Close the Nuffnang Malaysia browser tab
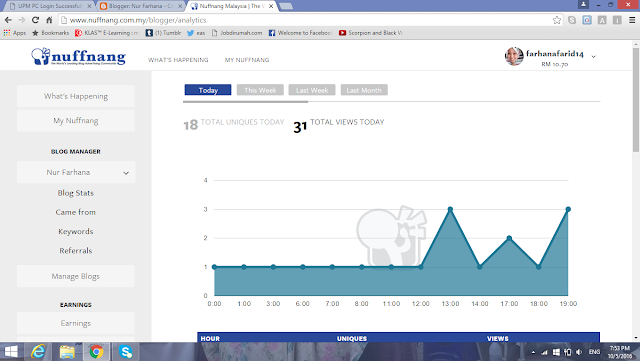This screenshot has width=640, height=361. pos(271,6)
